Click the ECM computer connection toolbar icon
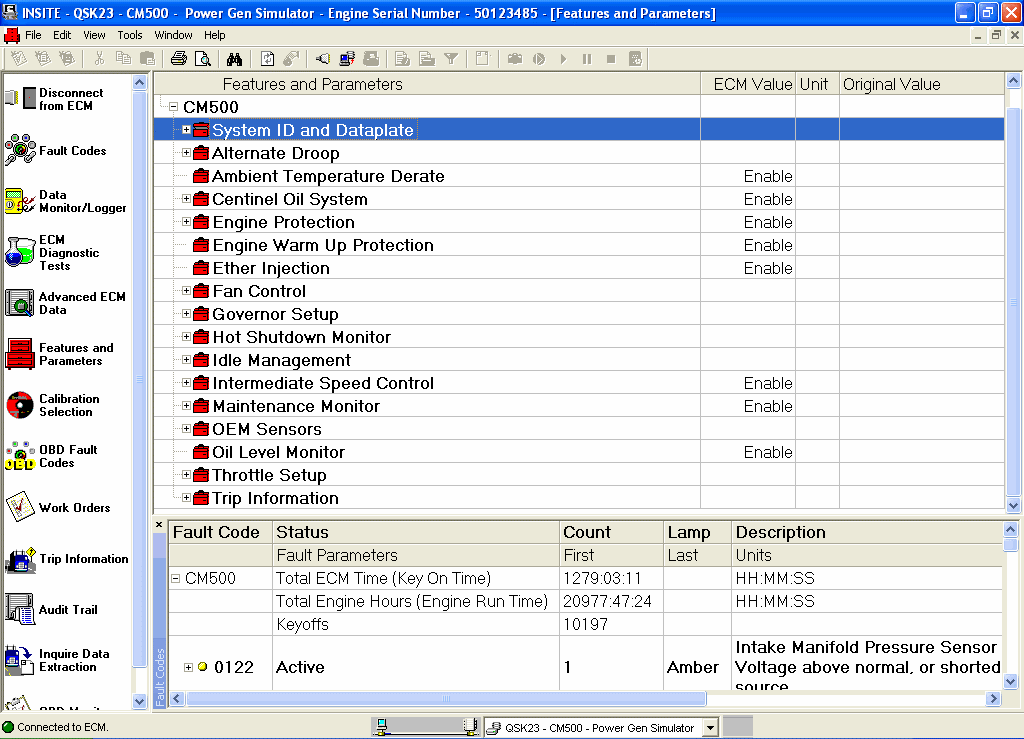The width and height of the screenshot is (1024, 739). (347, 59)
